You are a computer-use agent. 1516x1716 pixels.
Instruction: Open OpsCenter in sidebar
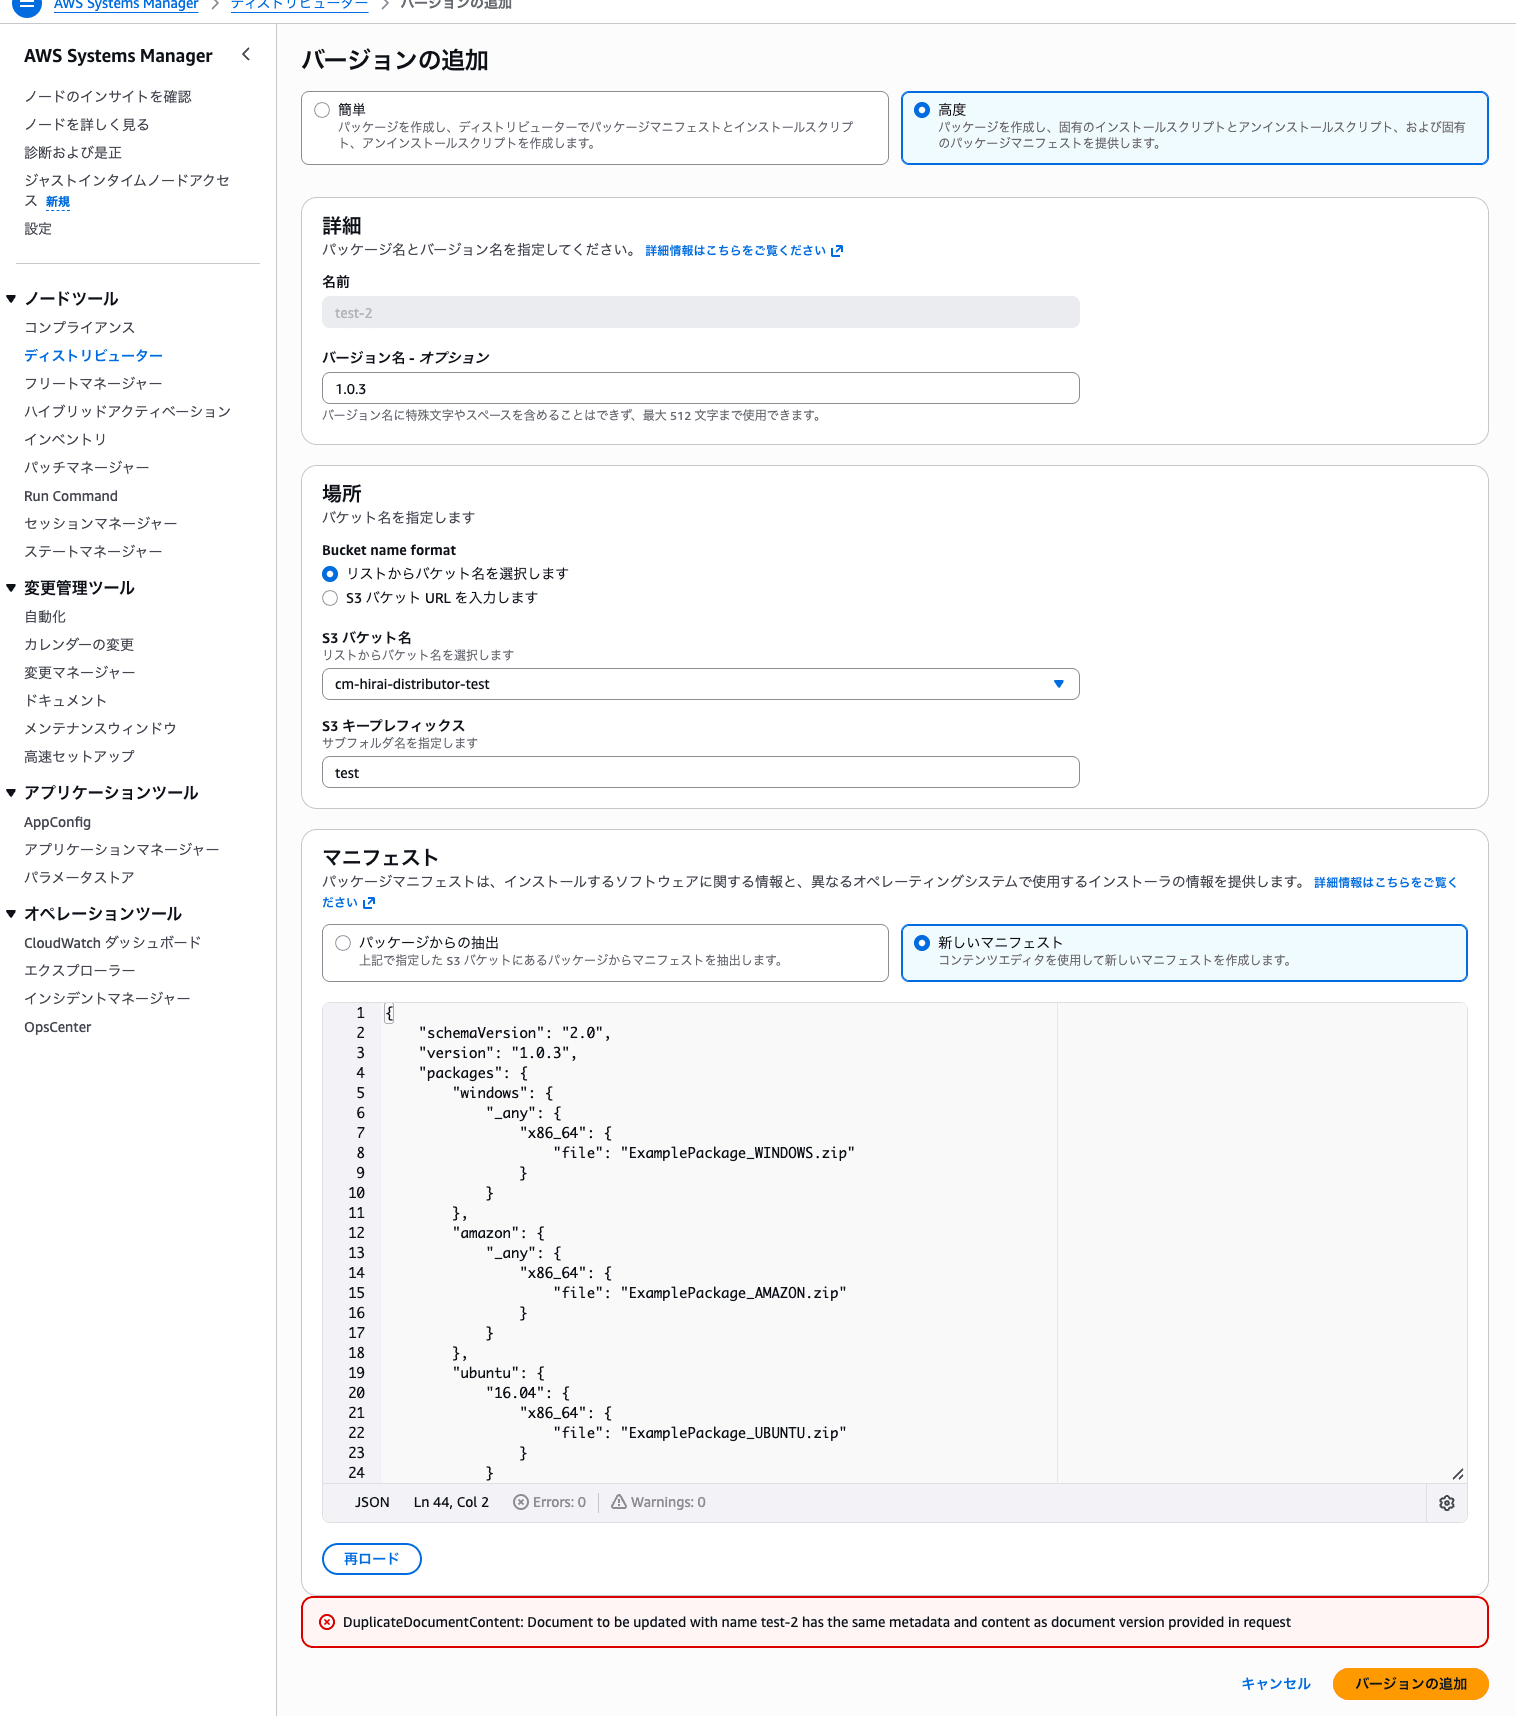click(x=58, y=1027)
